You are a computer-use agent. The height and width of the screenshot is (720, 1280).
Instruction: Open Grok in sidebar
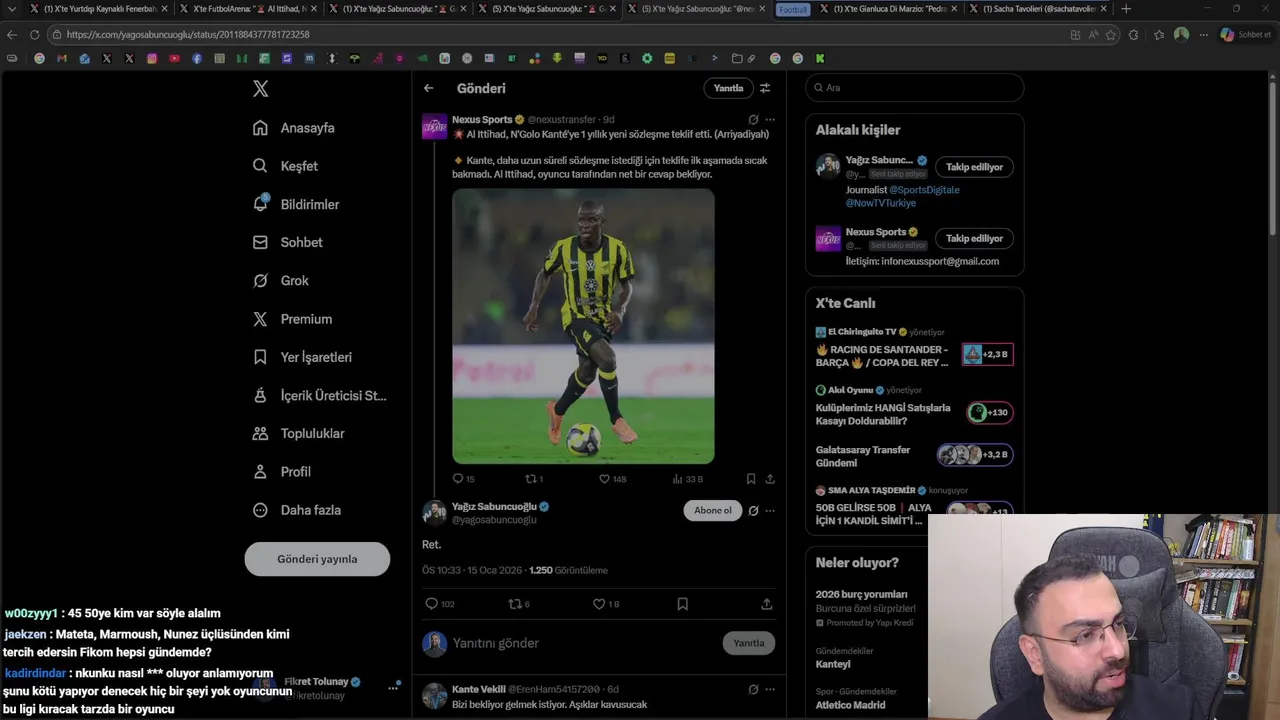[x=281, y=281]
